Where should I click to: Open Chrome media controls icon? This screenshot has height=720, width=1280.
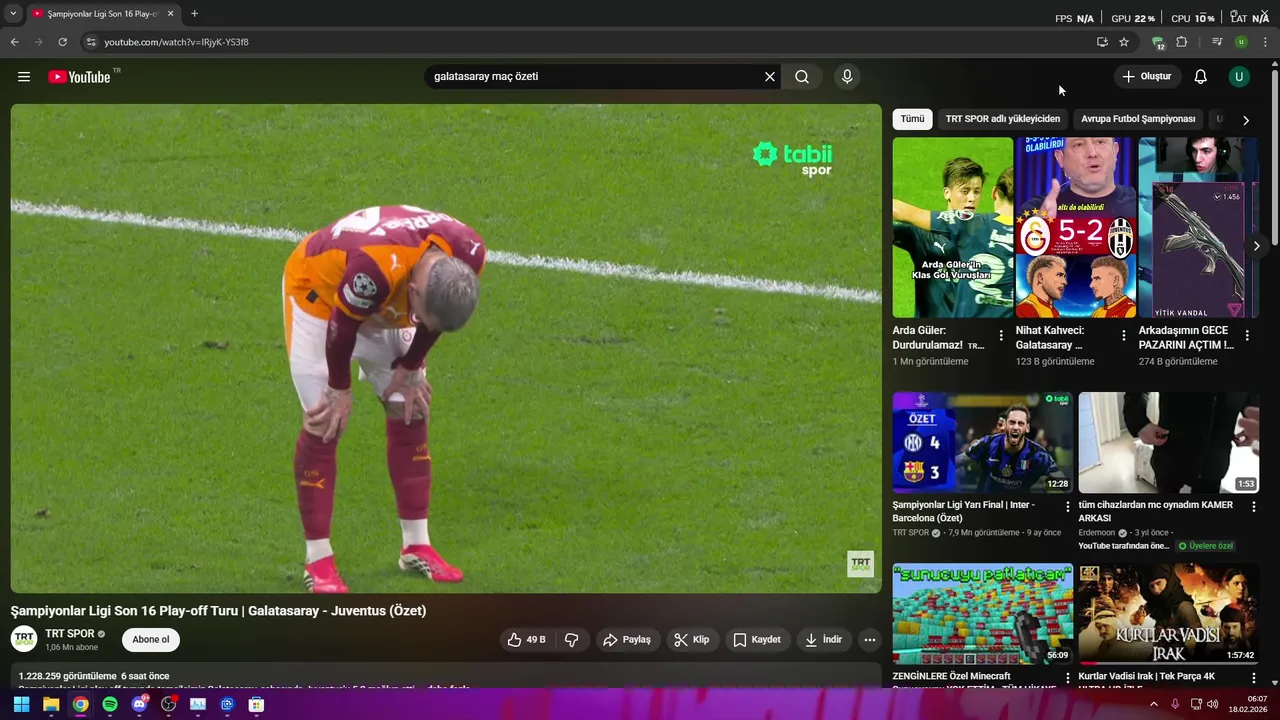pyautogui.click(x=1217, y=42)
